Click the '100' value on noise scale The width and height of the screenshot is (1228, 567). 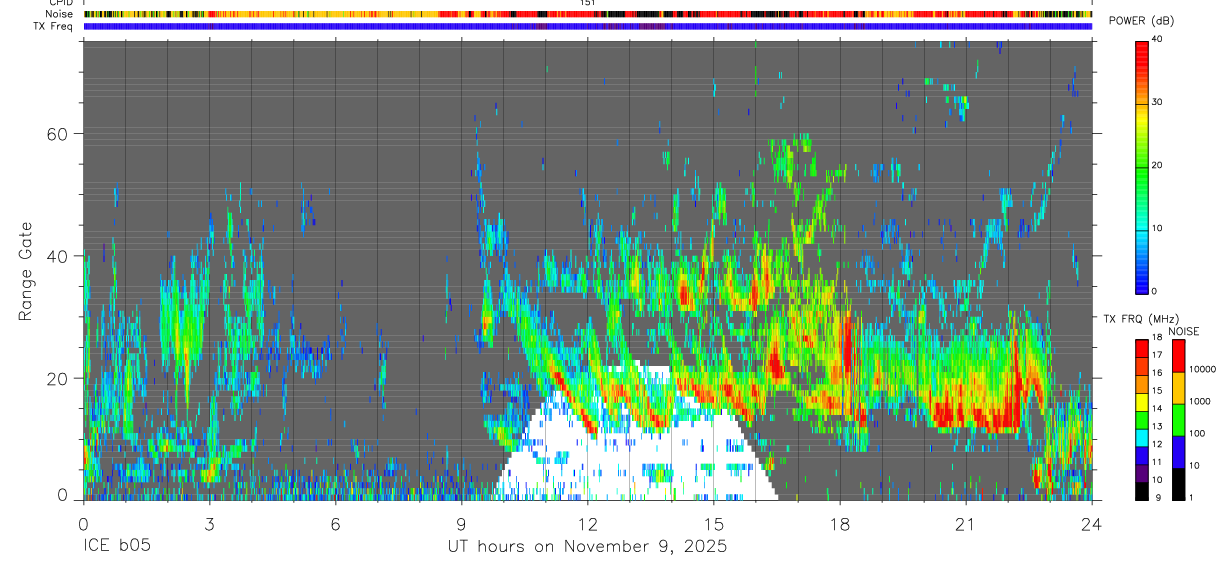point(1199,435)
